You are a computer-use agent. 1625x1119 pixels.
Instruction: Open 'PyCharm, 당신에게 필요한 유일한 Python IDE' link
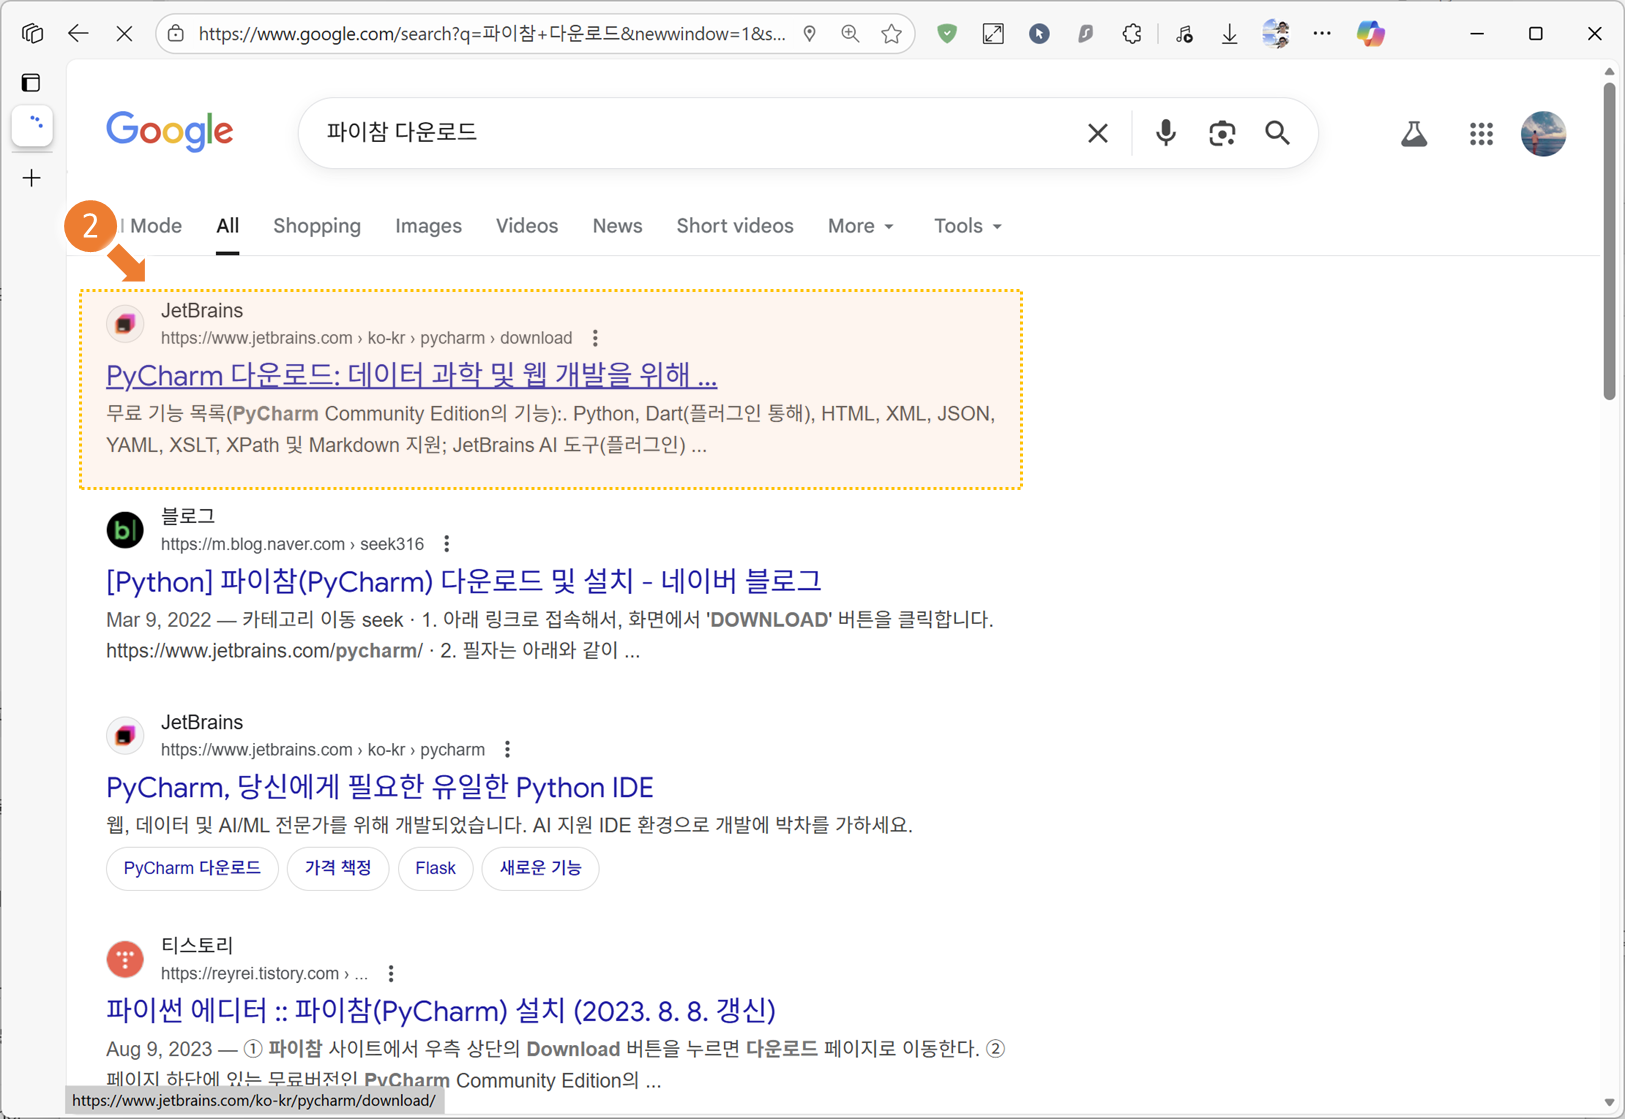379,787
